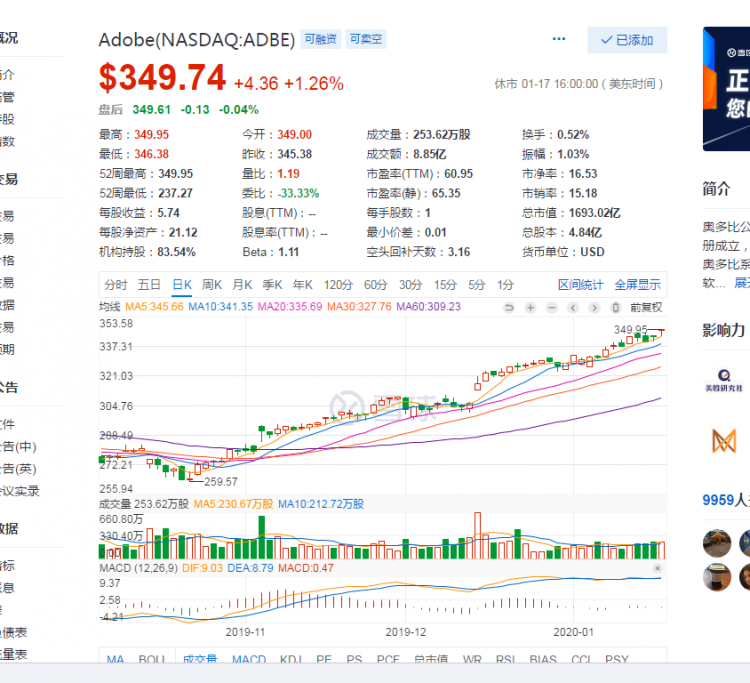Click MA60:309.23 moving average label

[x=429, y=307]
